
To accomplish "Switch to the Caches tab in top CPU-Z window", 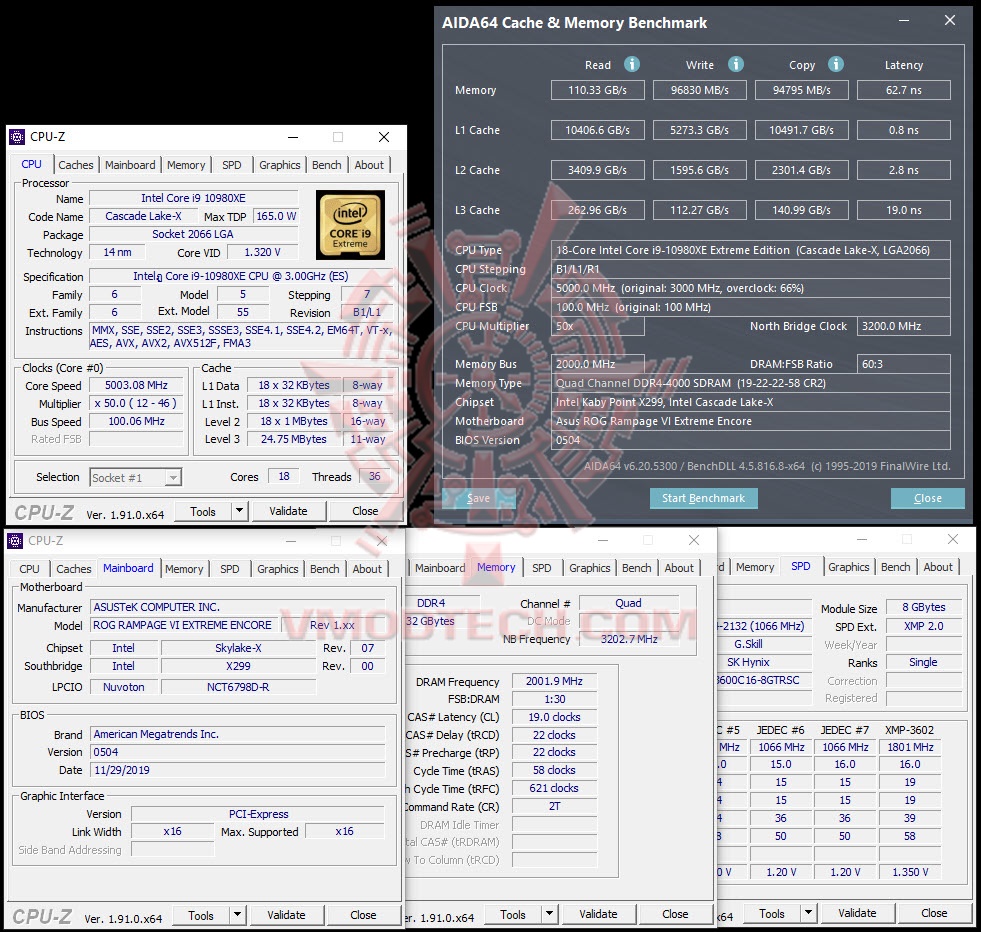I will [76, 165].
